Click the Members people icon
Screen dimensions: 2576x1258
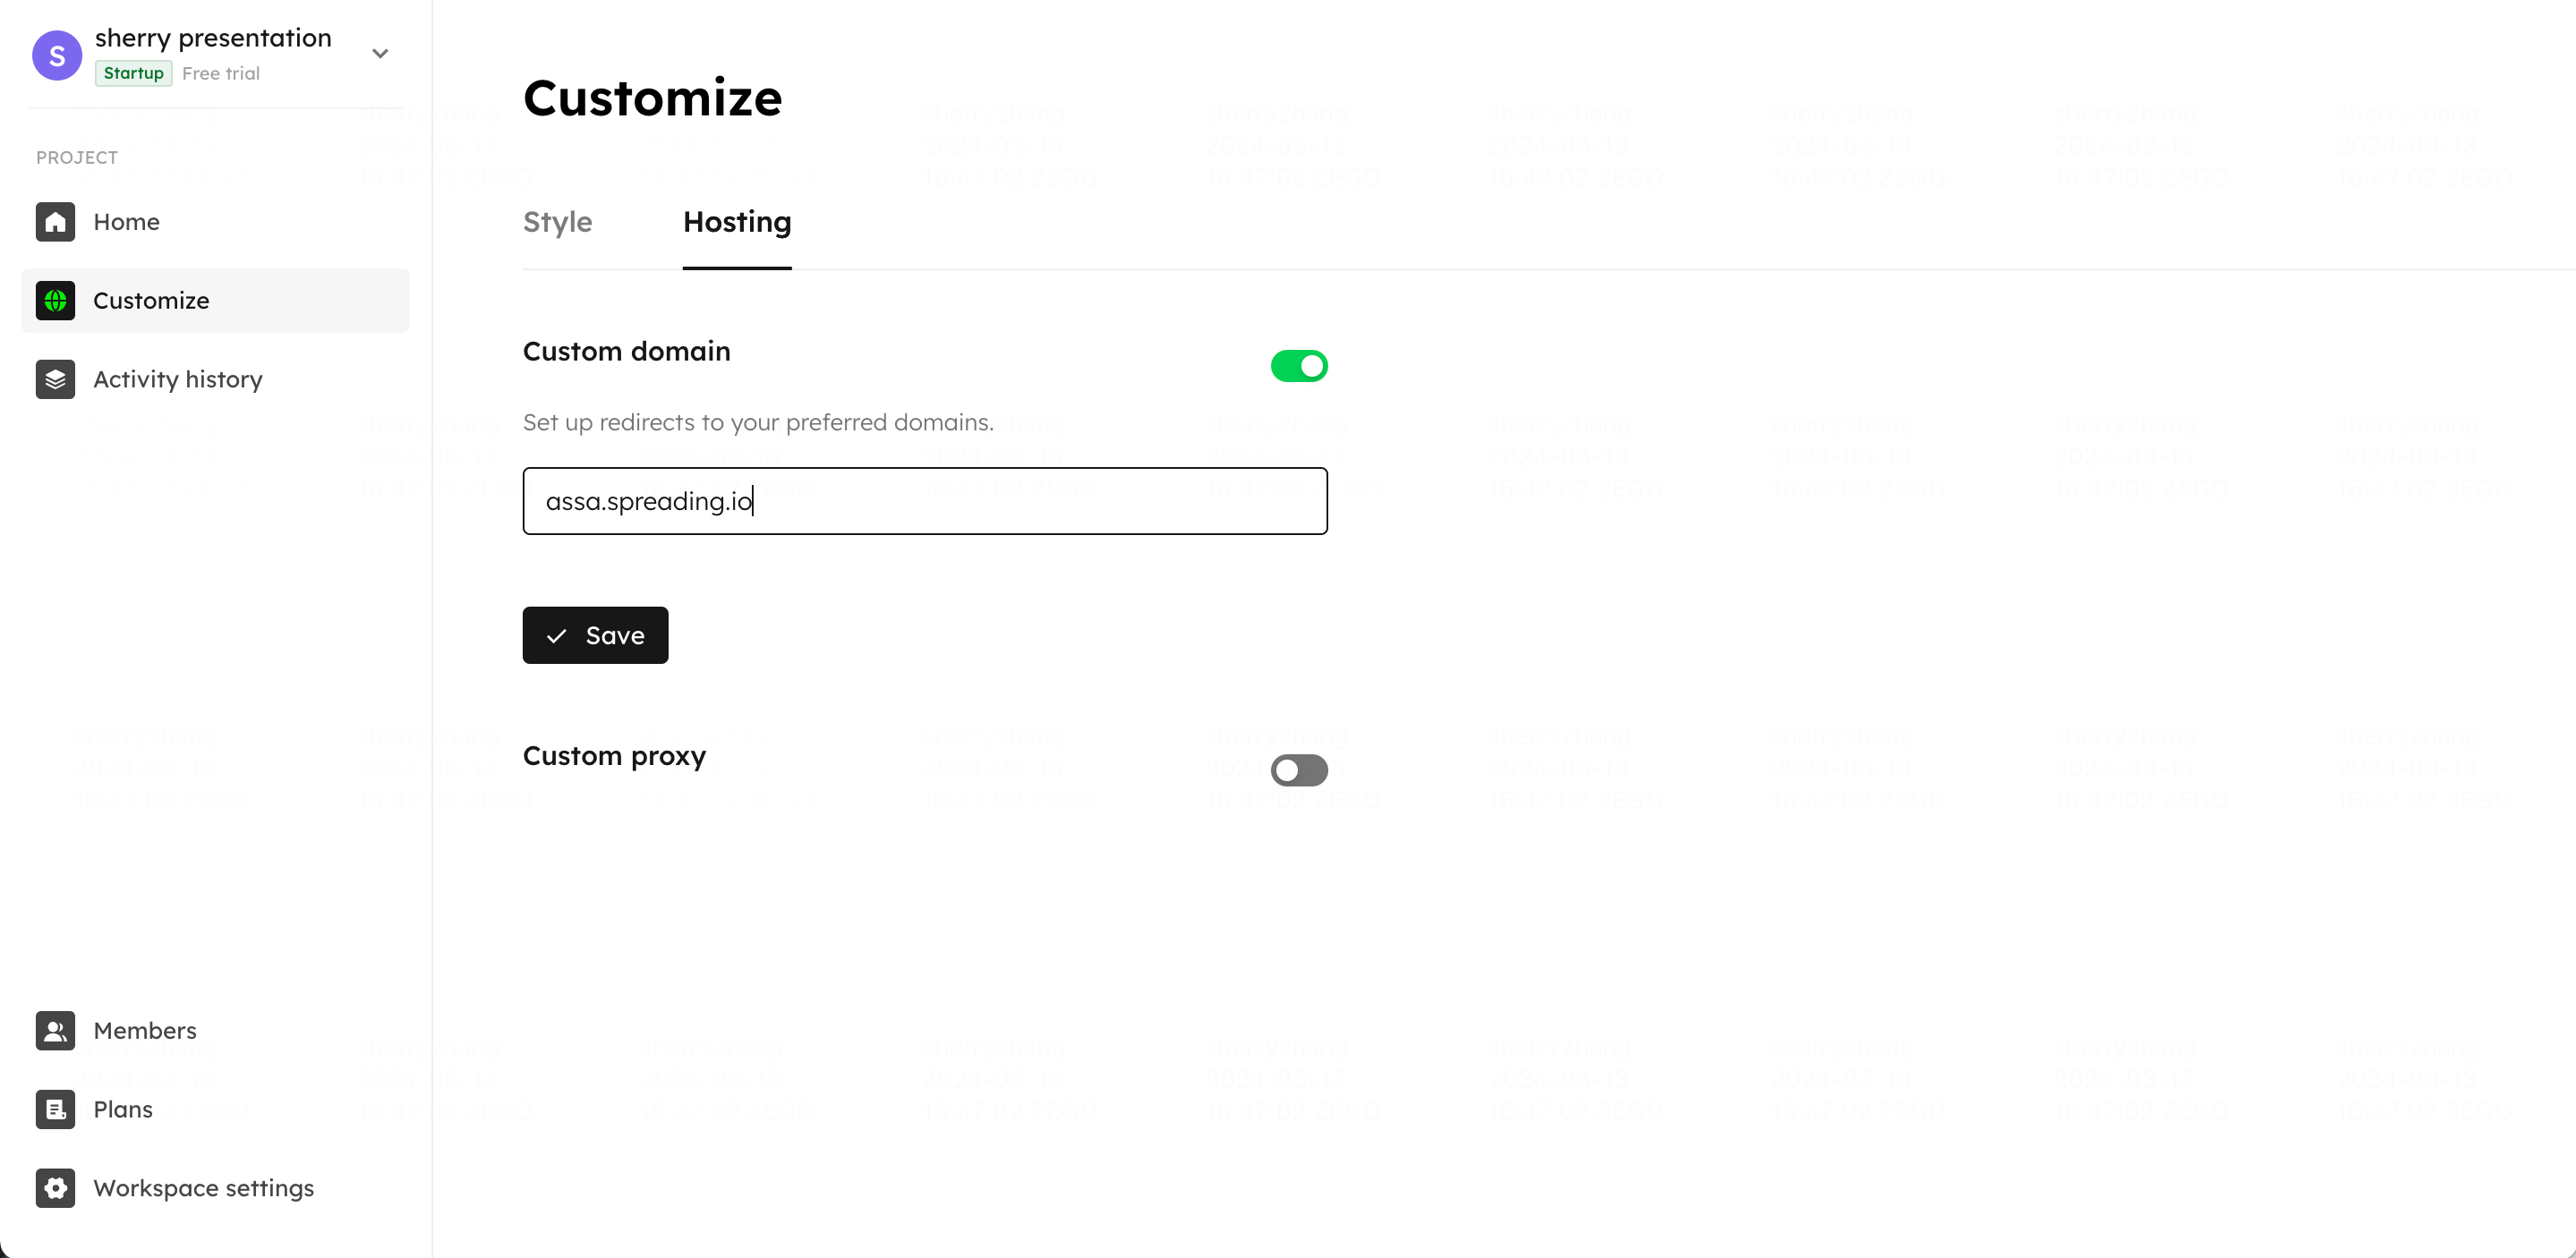55,1031
